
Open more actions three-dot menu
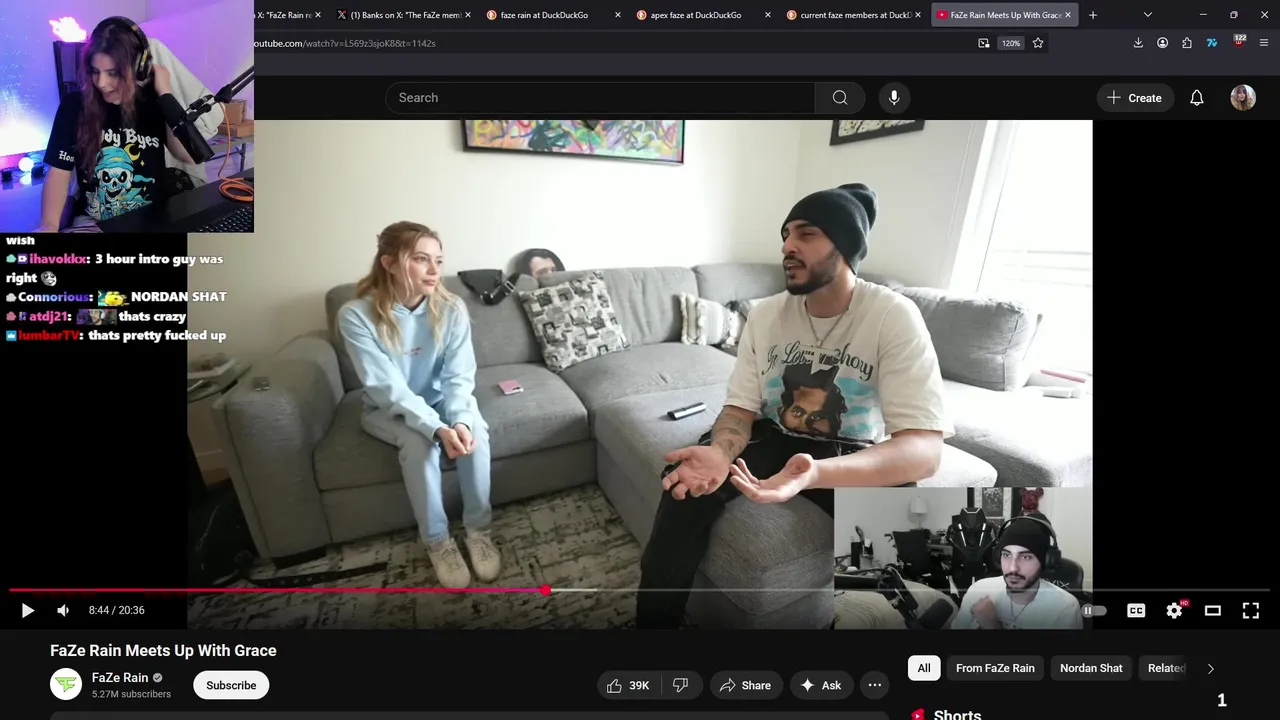[x=875, y=685]
